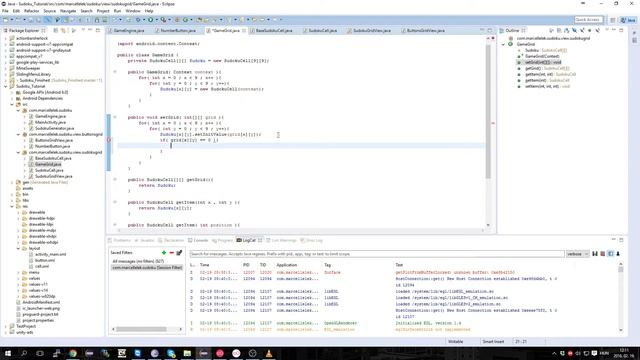Toggle the saved filters view in LogCat
The image size is (640, 360).
[610, 254]
